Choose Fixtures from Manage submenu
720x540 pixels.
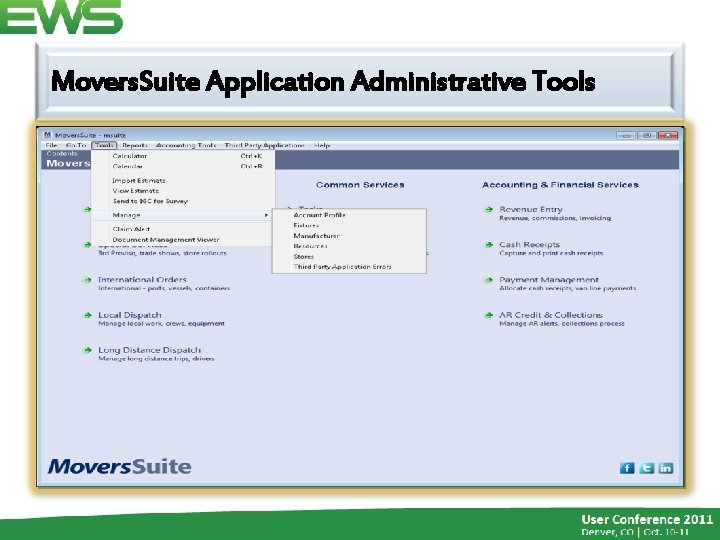click(x=349, y=225)
